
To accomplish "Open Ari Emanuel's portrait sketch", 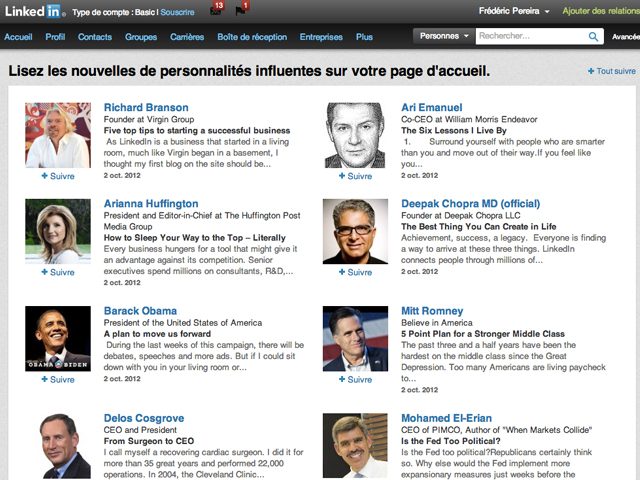I will [356, 135].
